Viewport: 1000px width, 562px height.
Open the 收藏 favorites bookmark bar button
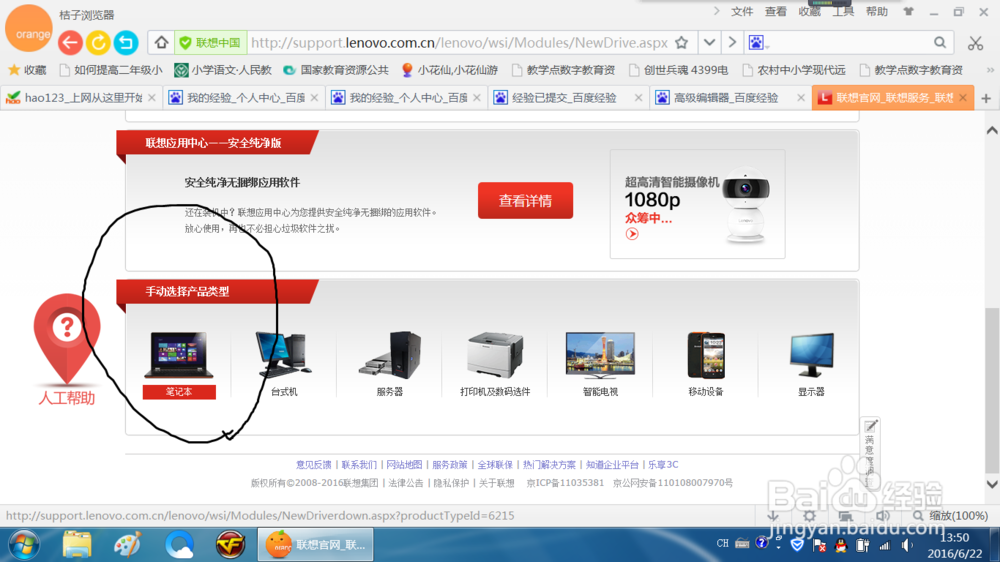(27, 70)
